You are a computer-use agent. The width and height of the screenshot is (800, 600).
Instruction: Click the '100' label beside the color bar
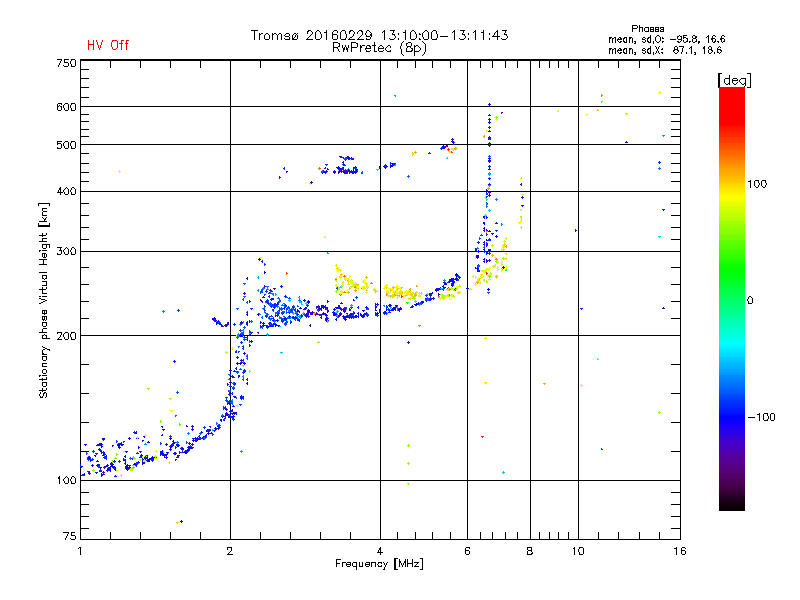pos(757,184)
